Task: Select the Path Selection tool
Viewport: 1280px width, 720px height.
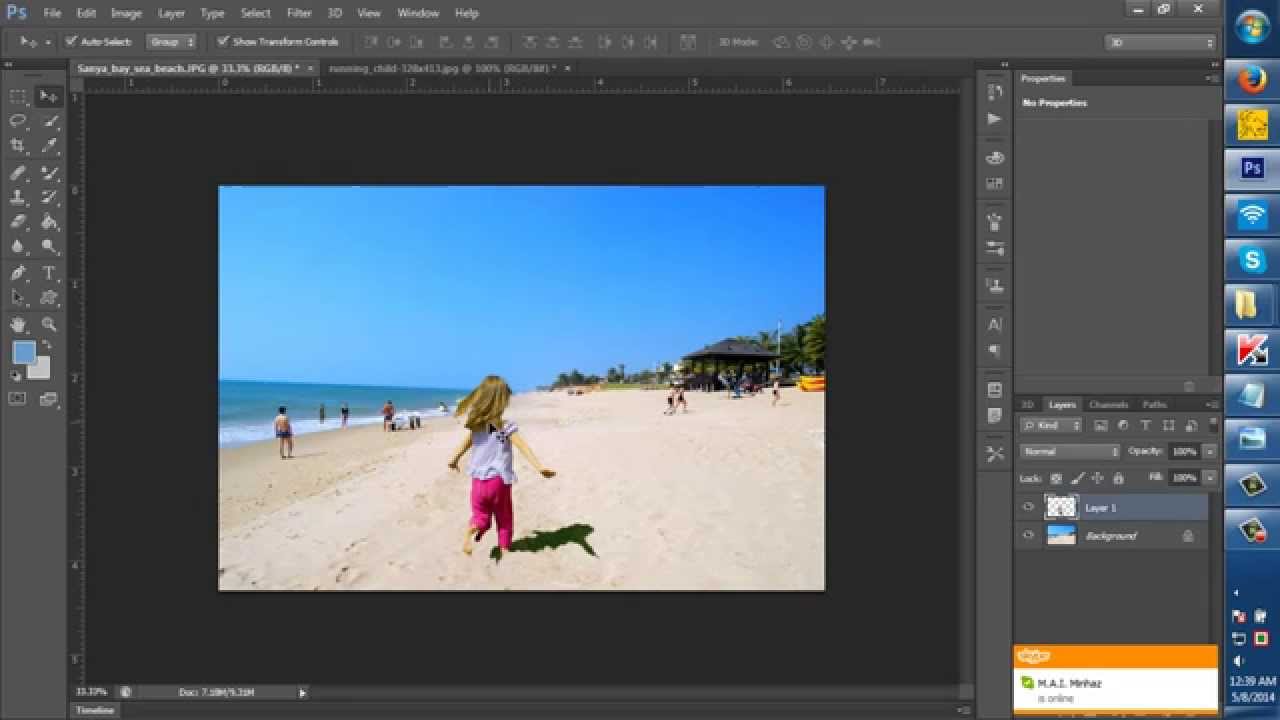Action: 18,298
